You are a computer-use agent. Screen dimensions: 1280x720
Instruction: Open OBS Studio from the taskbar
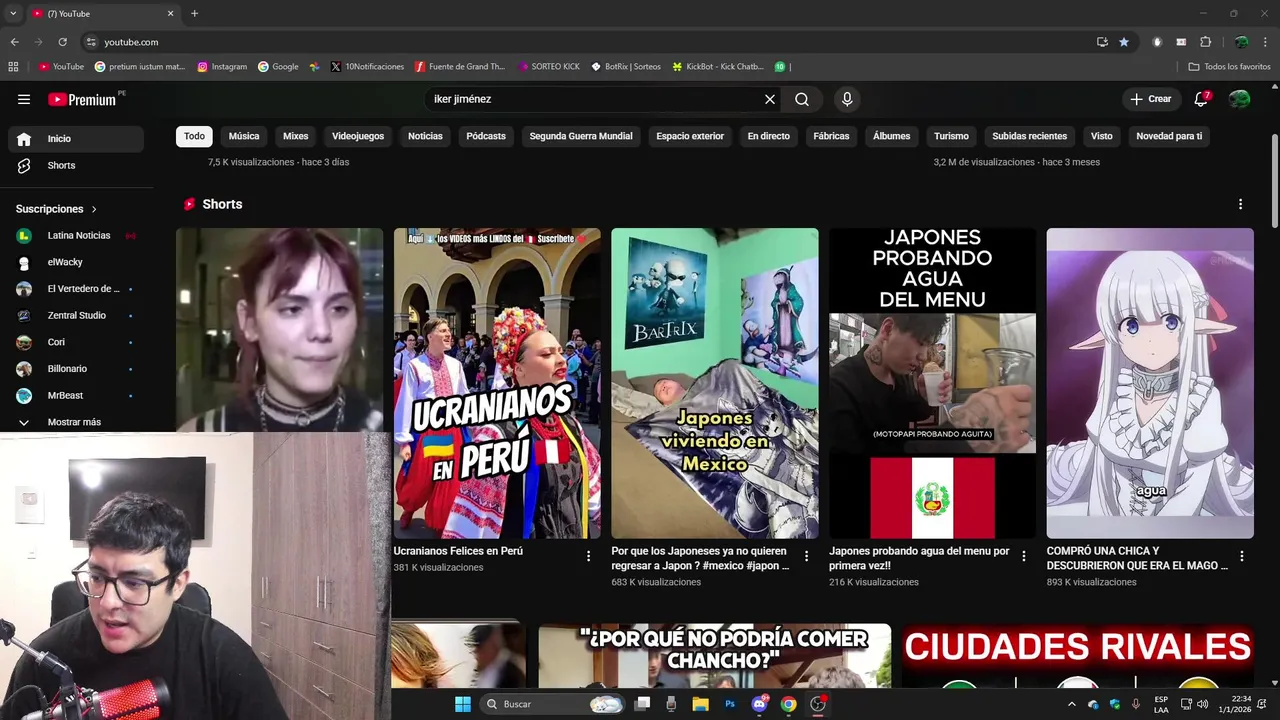(x=818, y=704)
